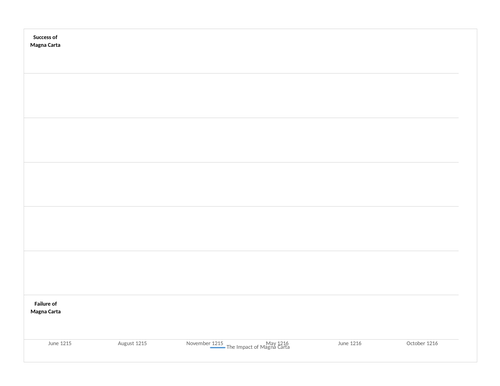Screen dimensions: 500x386
Task: Select the August 1215 axis label
Action: pos(132,343)
